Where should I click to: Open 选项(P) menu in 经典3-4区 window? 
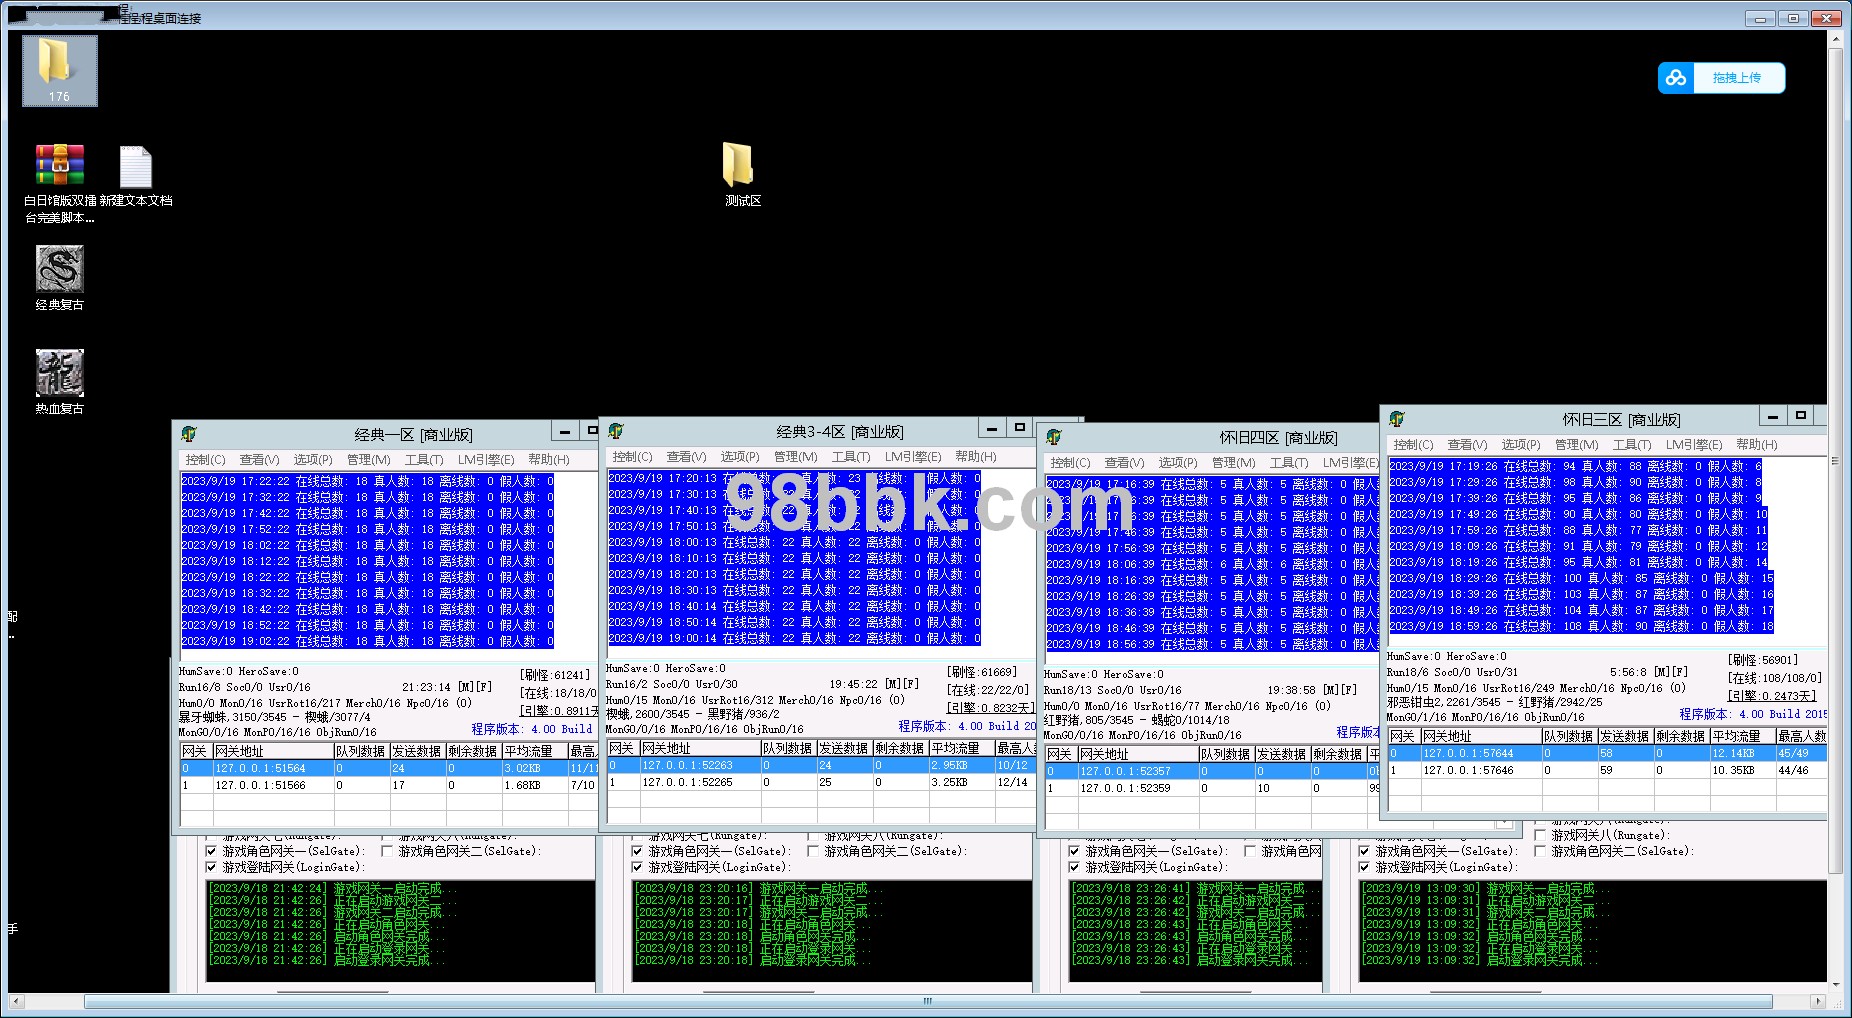(x=739, y=457)
